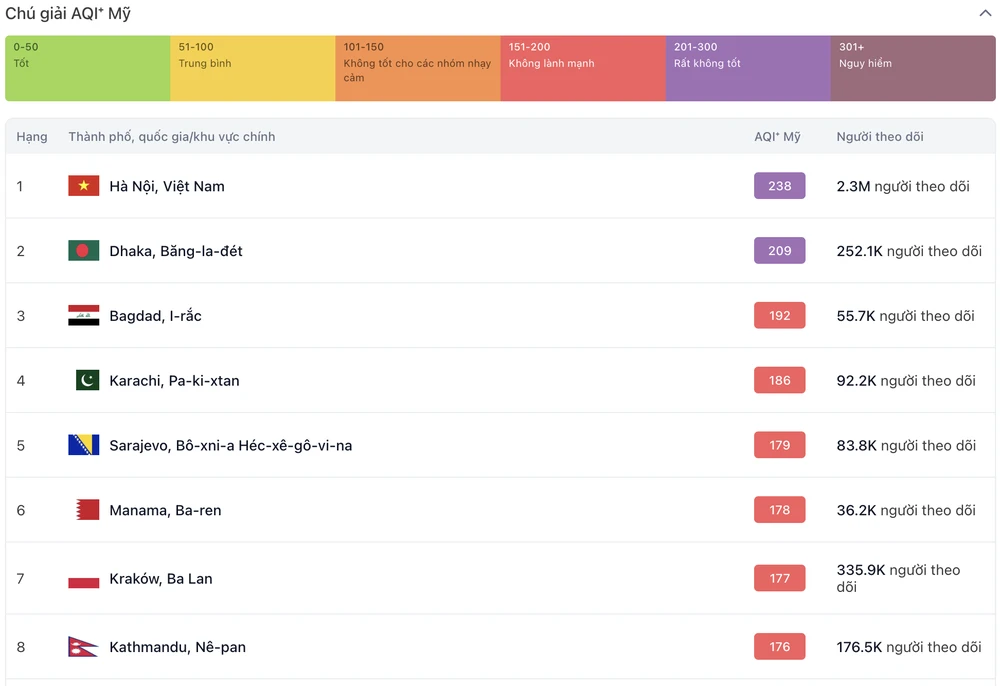Open the Hà Nội, Việt Nam link
The width and height of the screenshot is (1000, 686).
tap(167, 186)
